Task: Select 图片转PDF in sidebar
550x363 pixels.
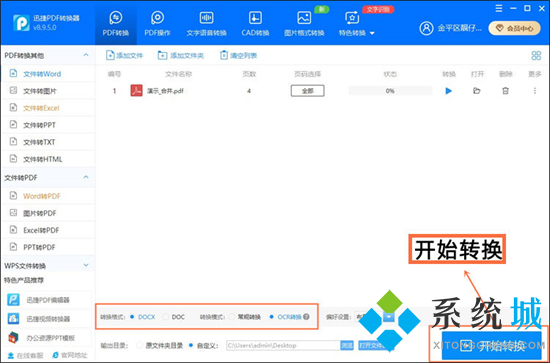Action: (48, 213)
